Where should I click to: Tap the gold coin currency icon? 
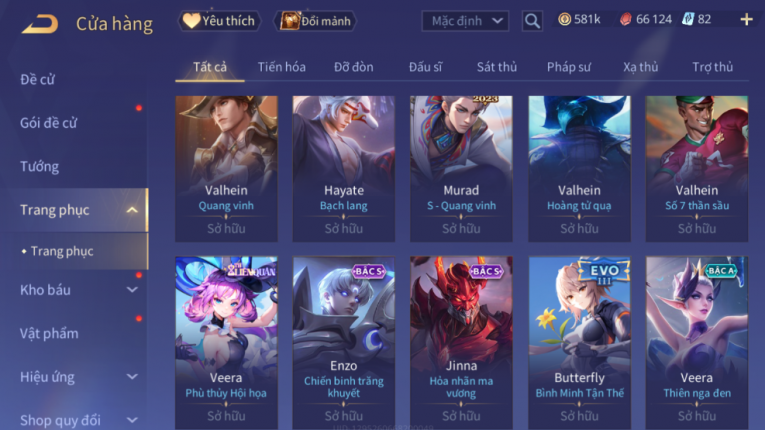[x=564, y=20]
